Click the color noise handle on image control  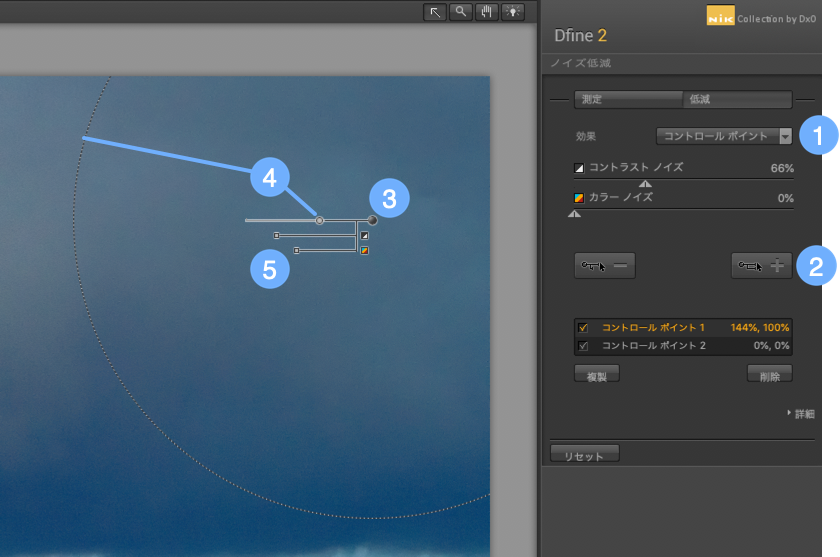tap(296, 250)
